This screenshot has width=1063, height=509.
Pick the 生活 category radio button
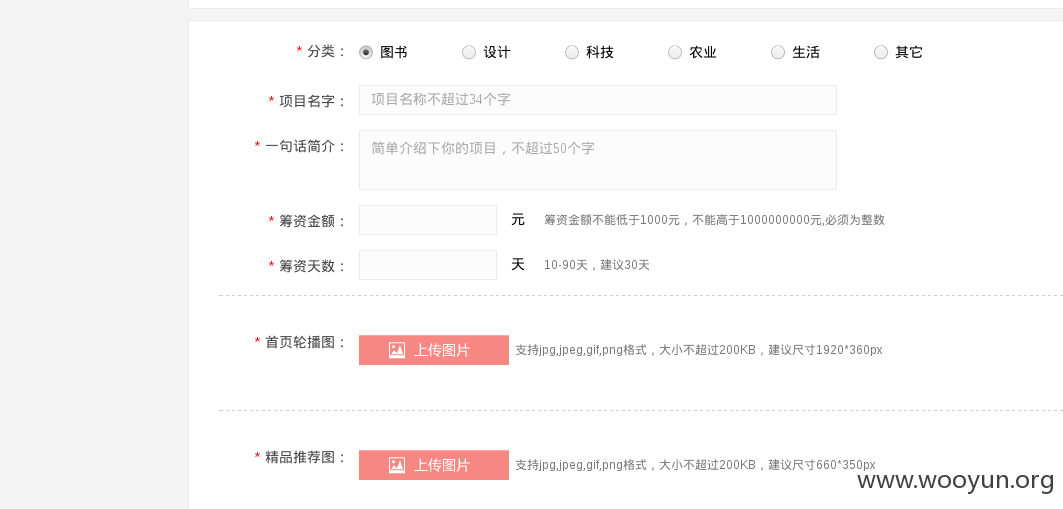point(778,52)
